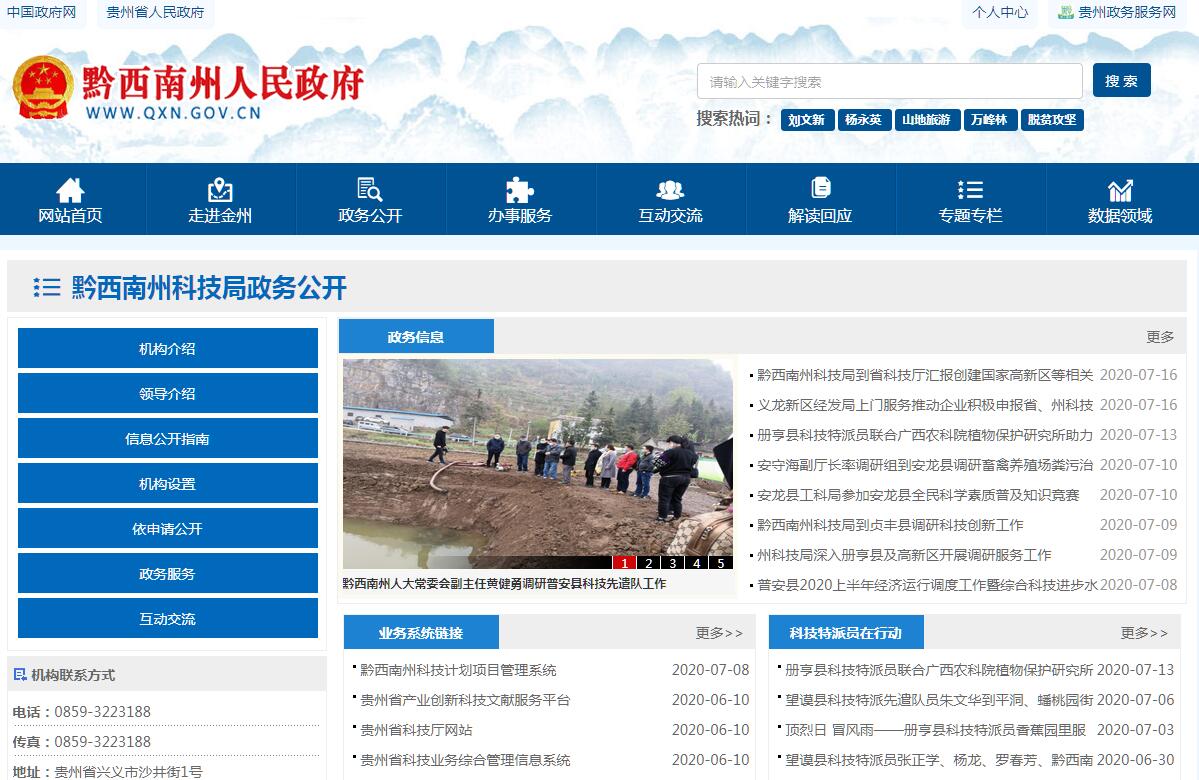Click the puzzle piece icon above 办事服务
Viewport: 1199px width, 780px height.
519,189
